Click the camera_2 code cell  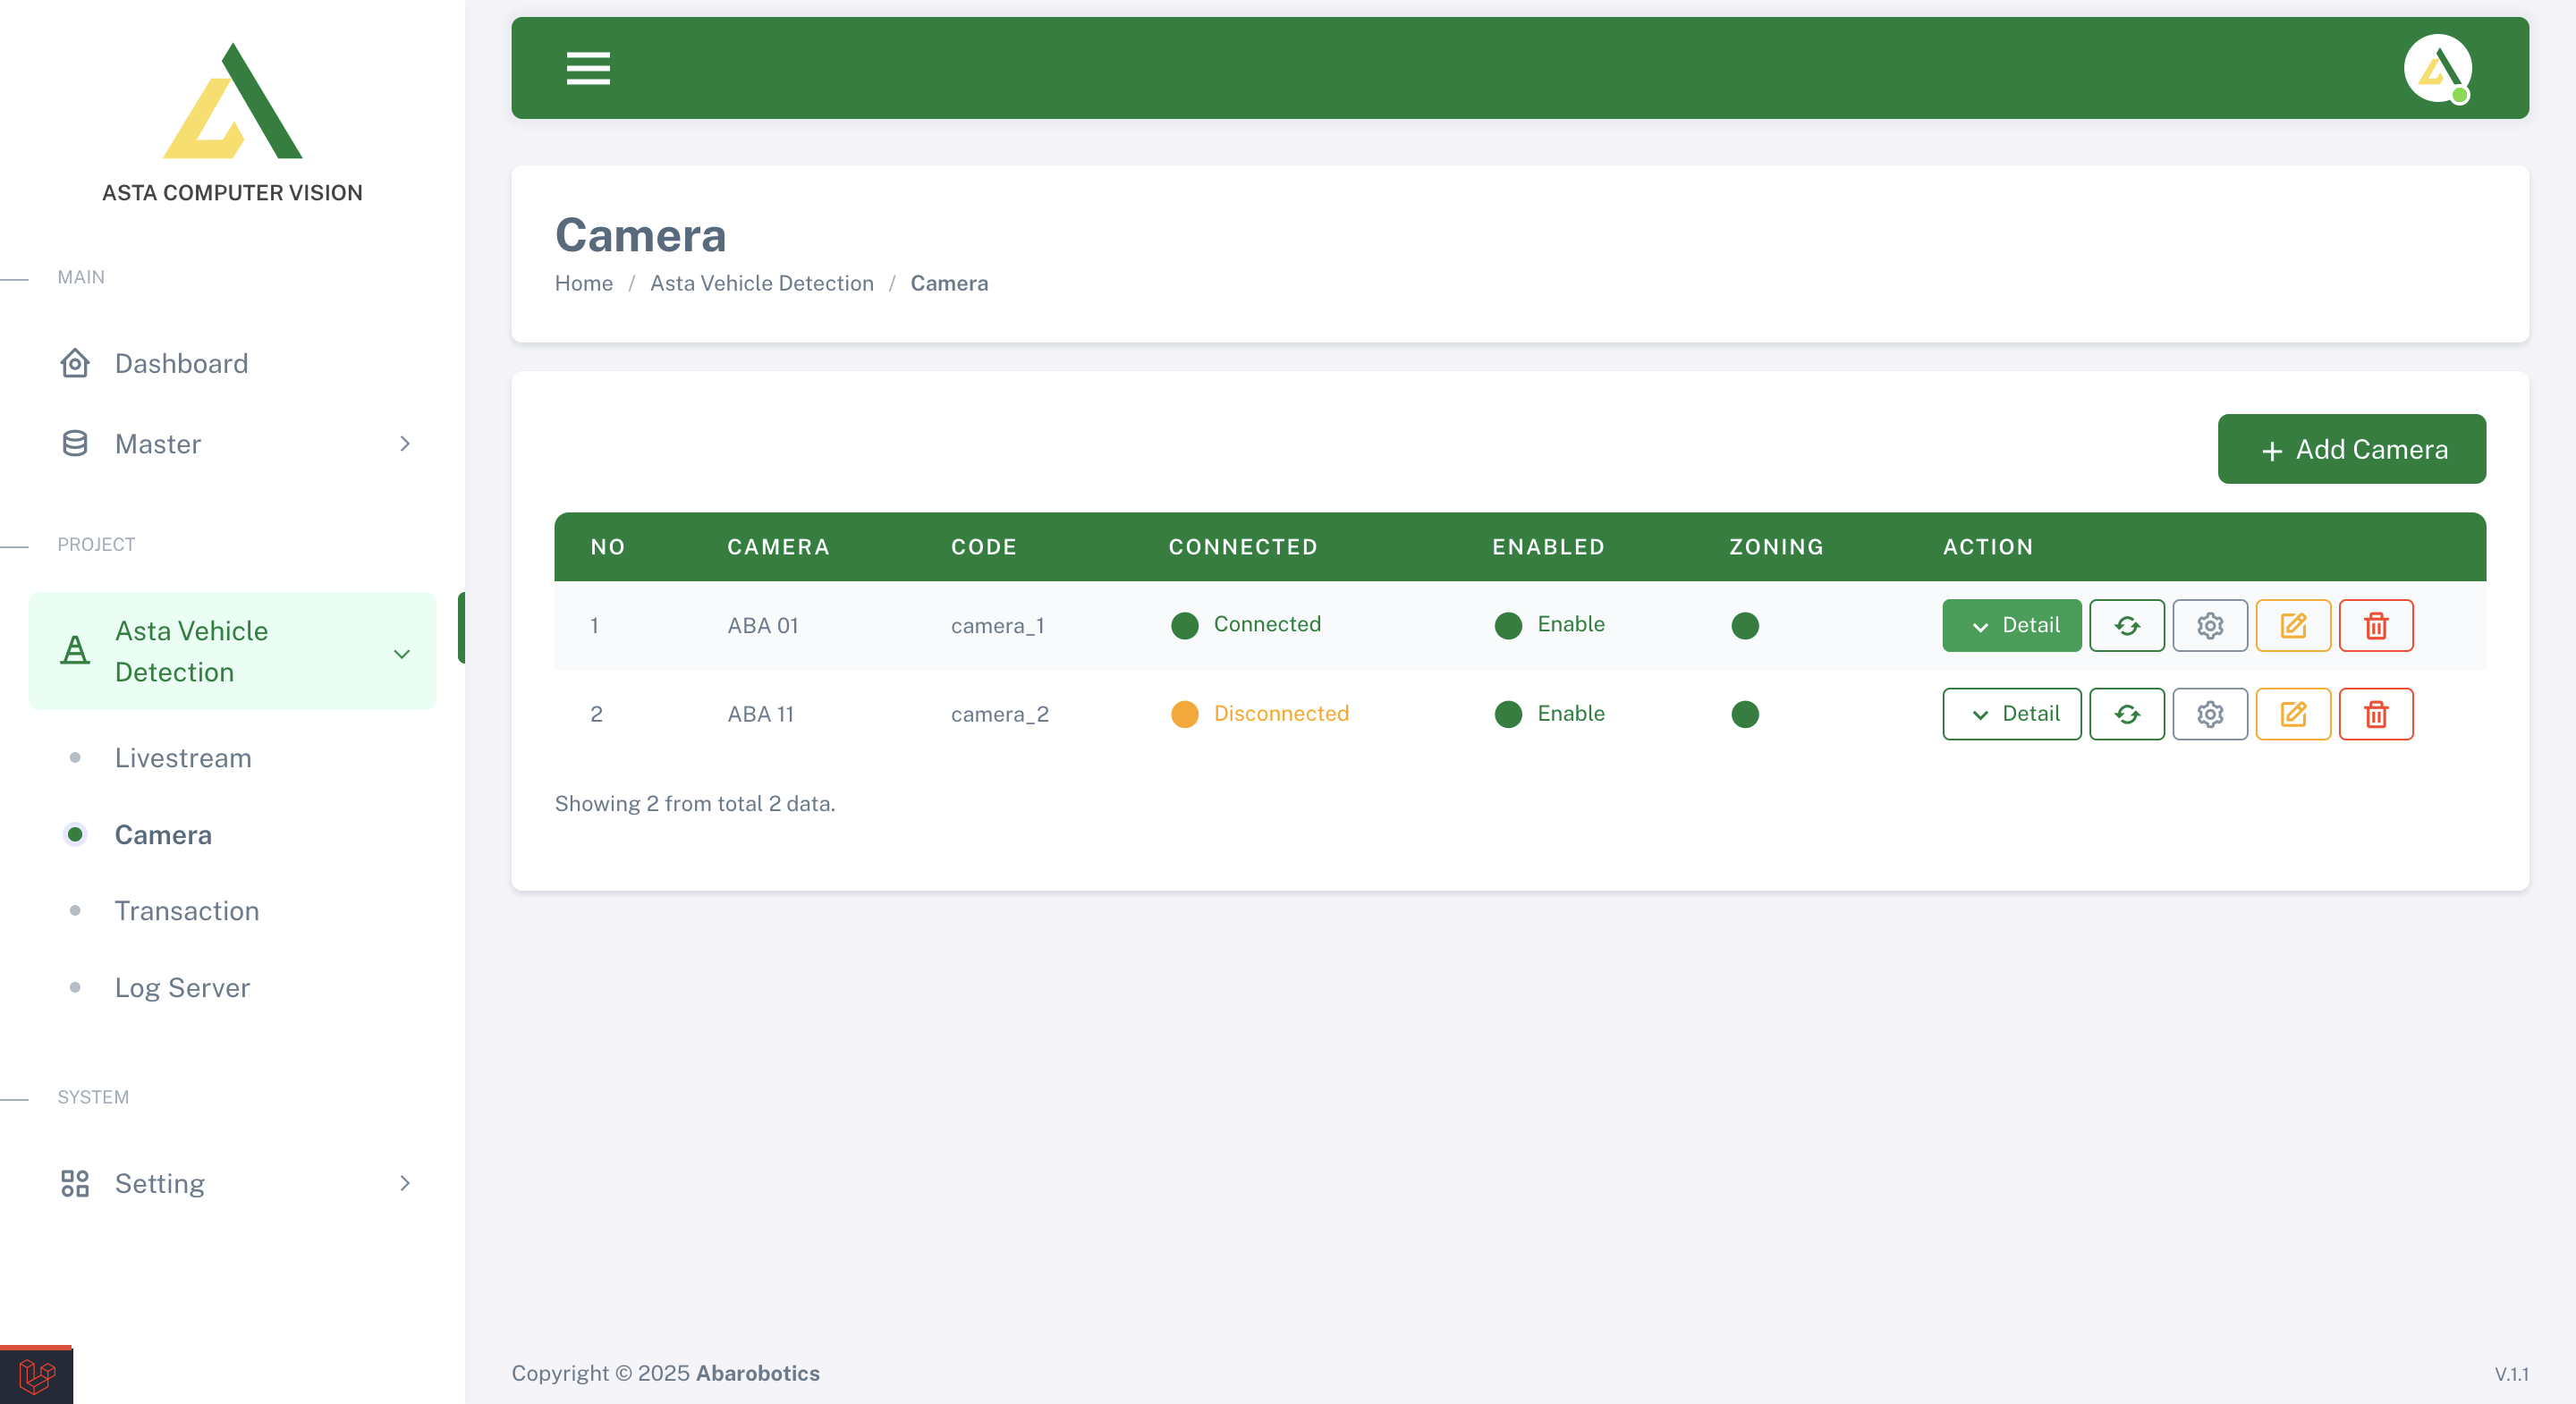1000,714
